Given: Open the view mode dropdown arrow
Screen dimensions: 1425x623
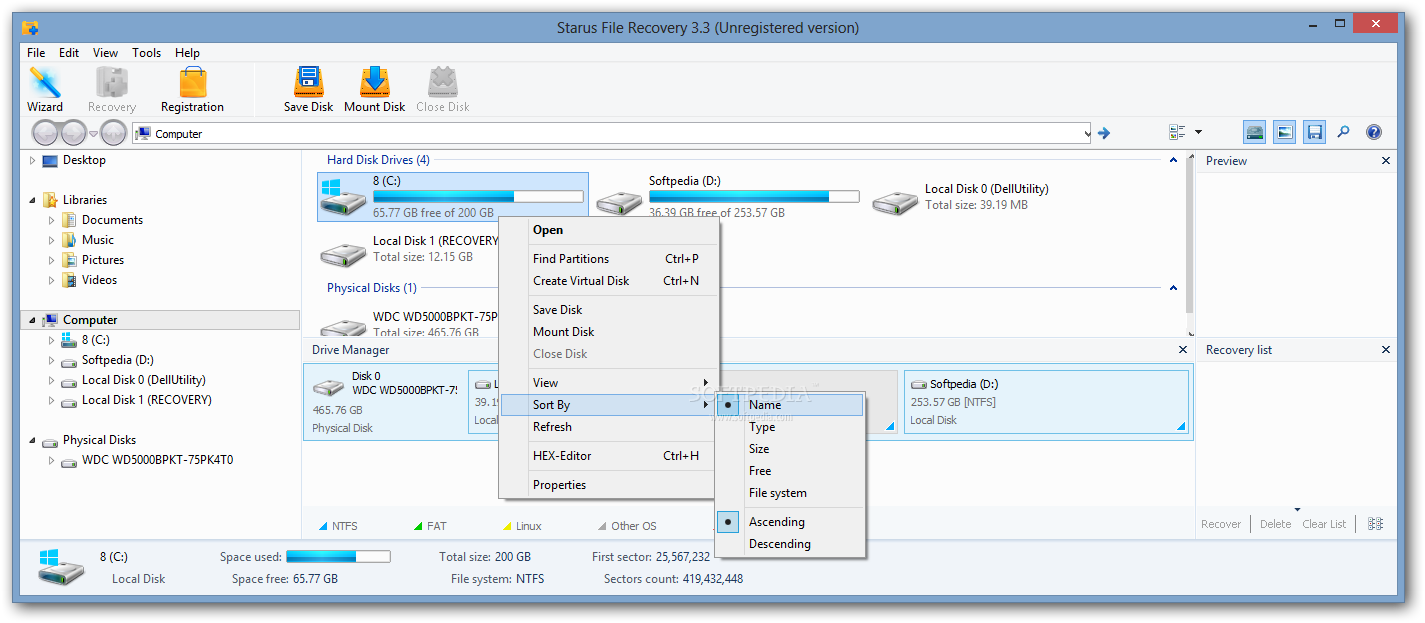Looking at the screenshot, I should [x=1198, y=132].
